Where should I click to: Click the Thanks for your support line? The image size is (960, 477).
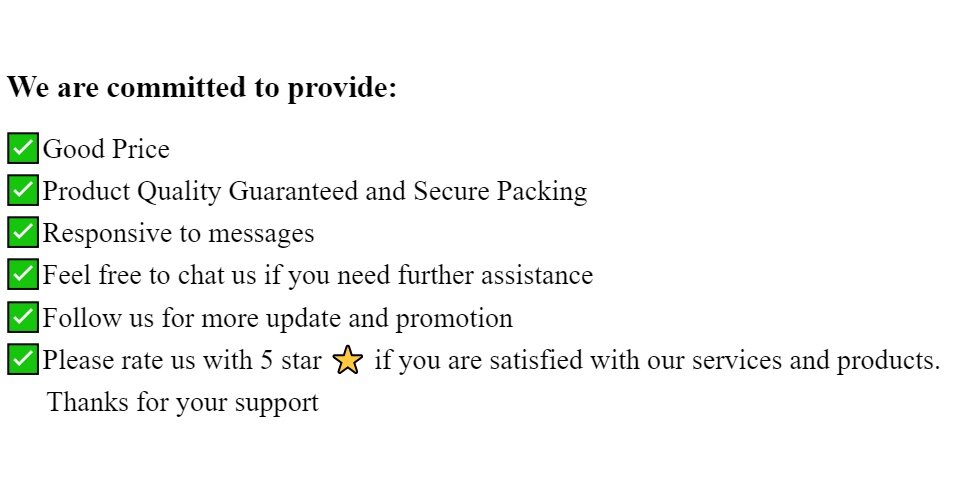183,403
